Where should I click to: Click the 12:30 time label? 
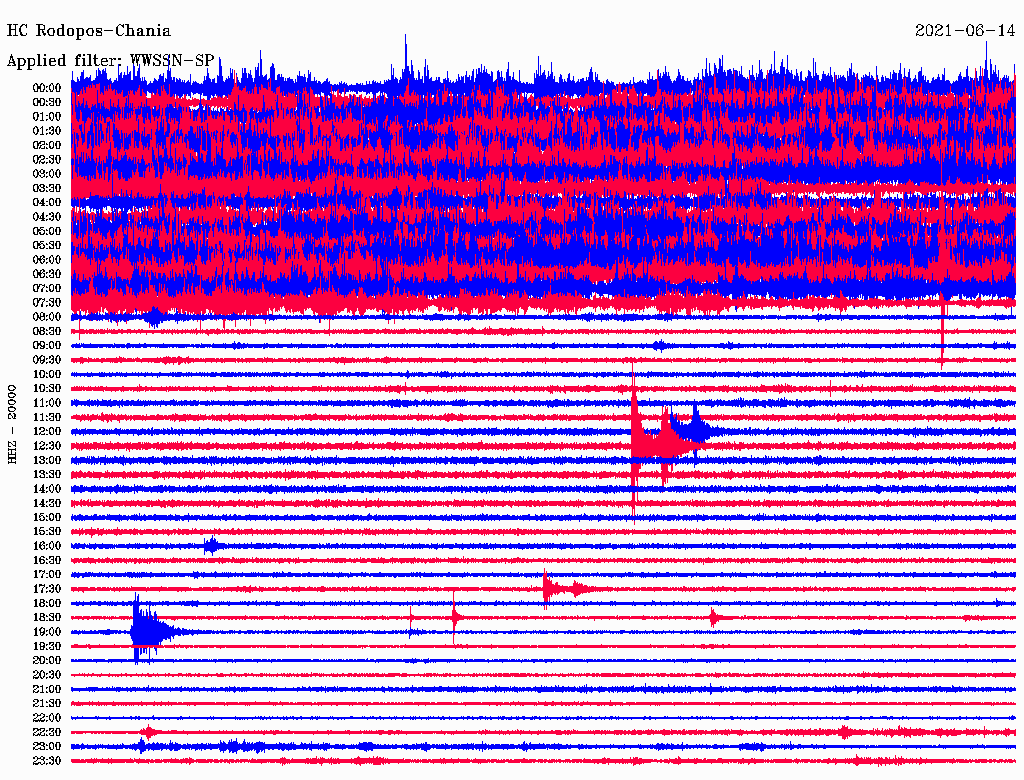pyautogui.click(x=47, y=446)
